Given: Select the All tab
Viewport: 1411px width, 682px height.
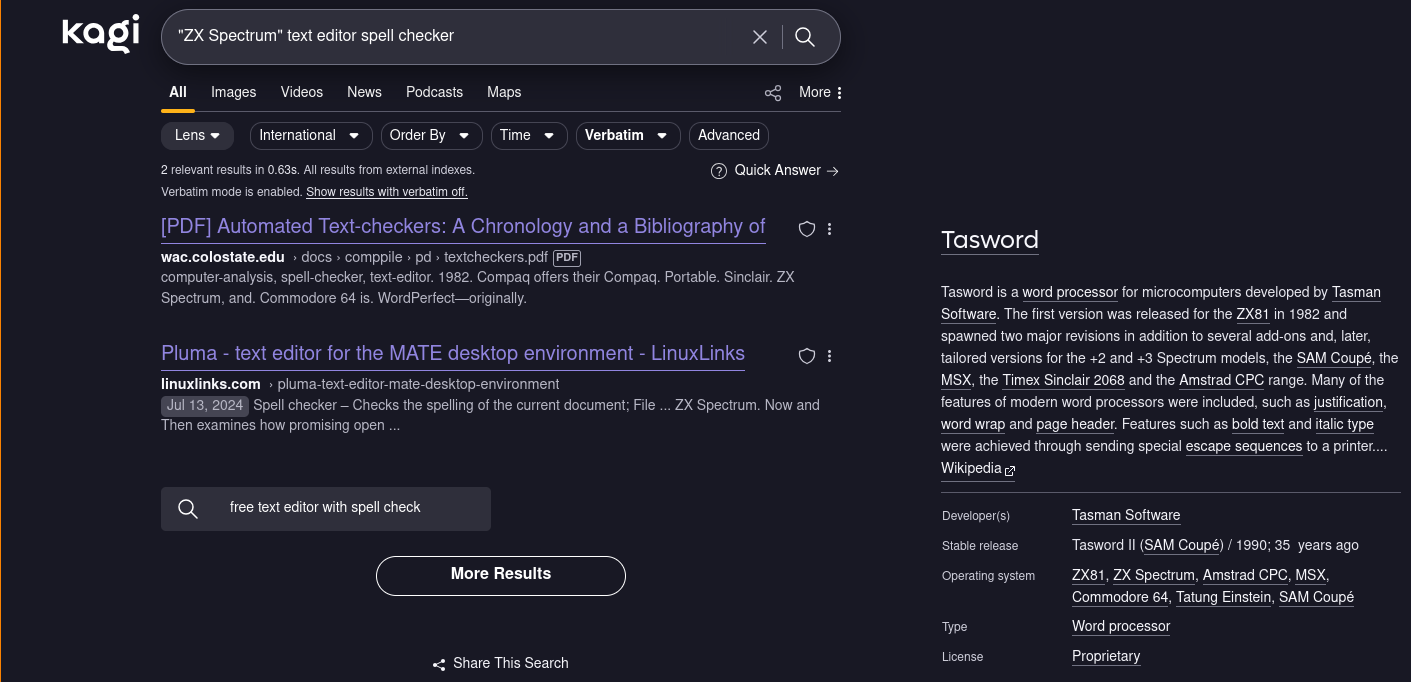Looking at the screenshot, I should tap(178, 92).
